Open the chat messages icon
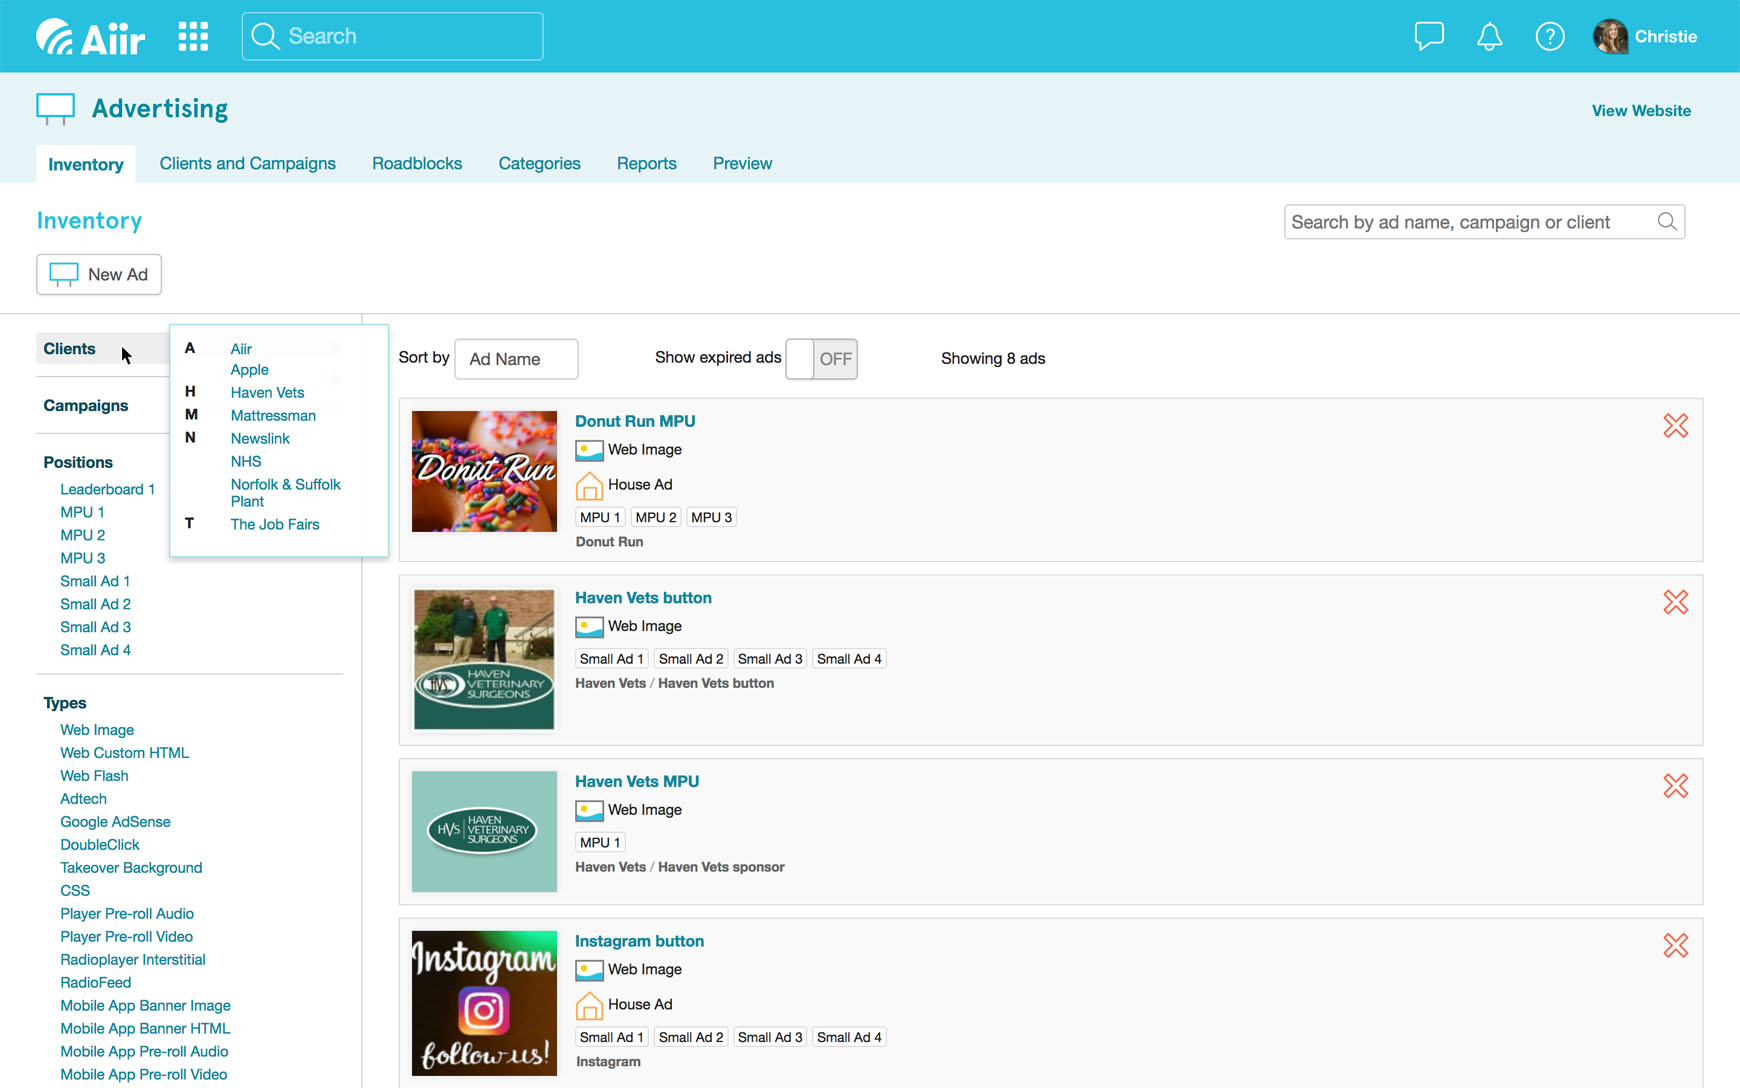The width and height of the screenshot is (1740, 1088). pos(1429,36)
